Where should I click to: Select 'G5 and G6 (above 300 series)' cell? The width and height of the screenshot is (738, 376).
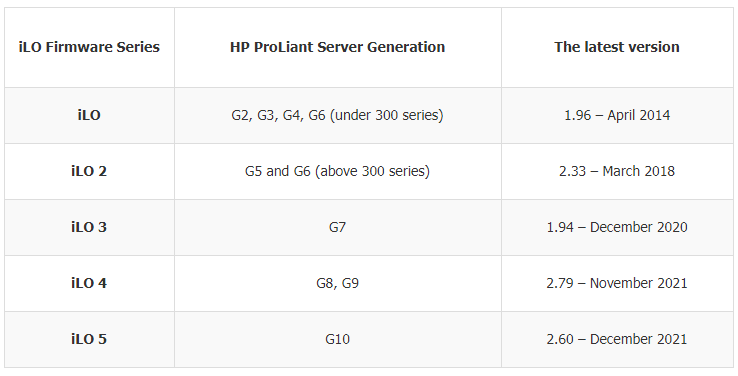pos(337,171)
